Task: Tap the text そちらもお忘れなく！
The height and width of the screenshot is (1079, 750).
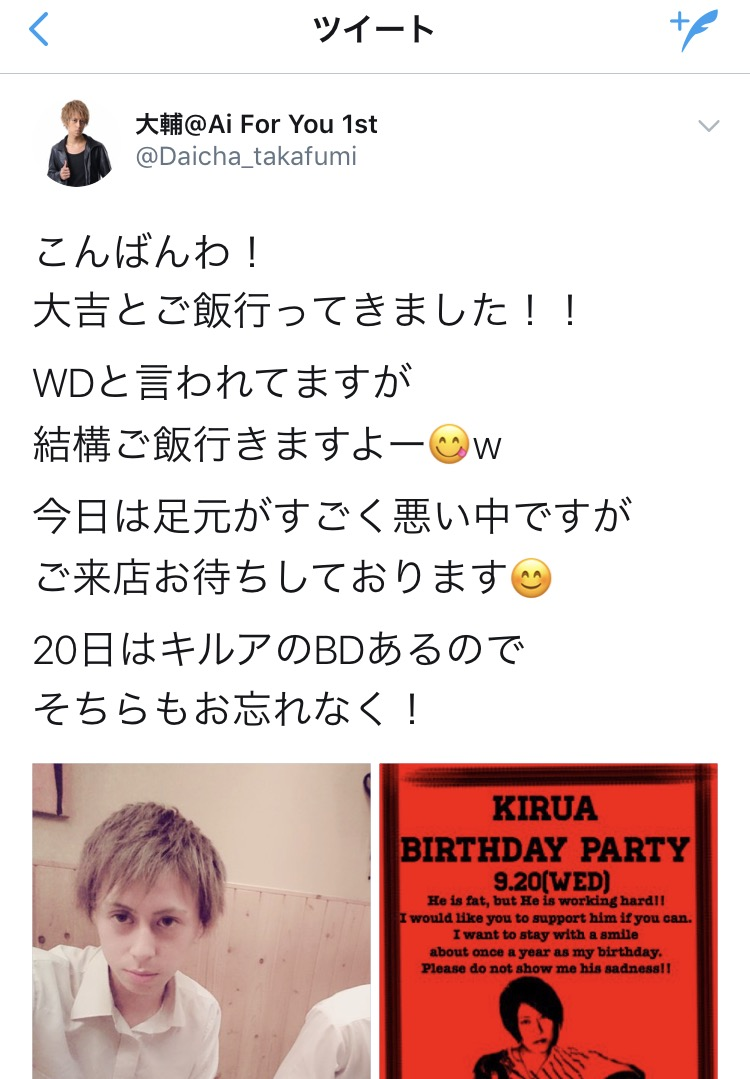Action: [227, 709]
